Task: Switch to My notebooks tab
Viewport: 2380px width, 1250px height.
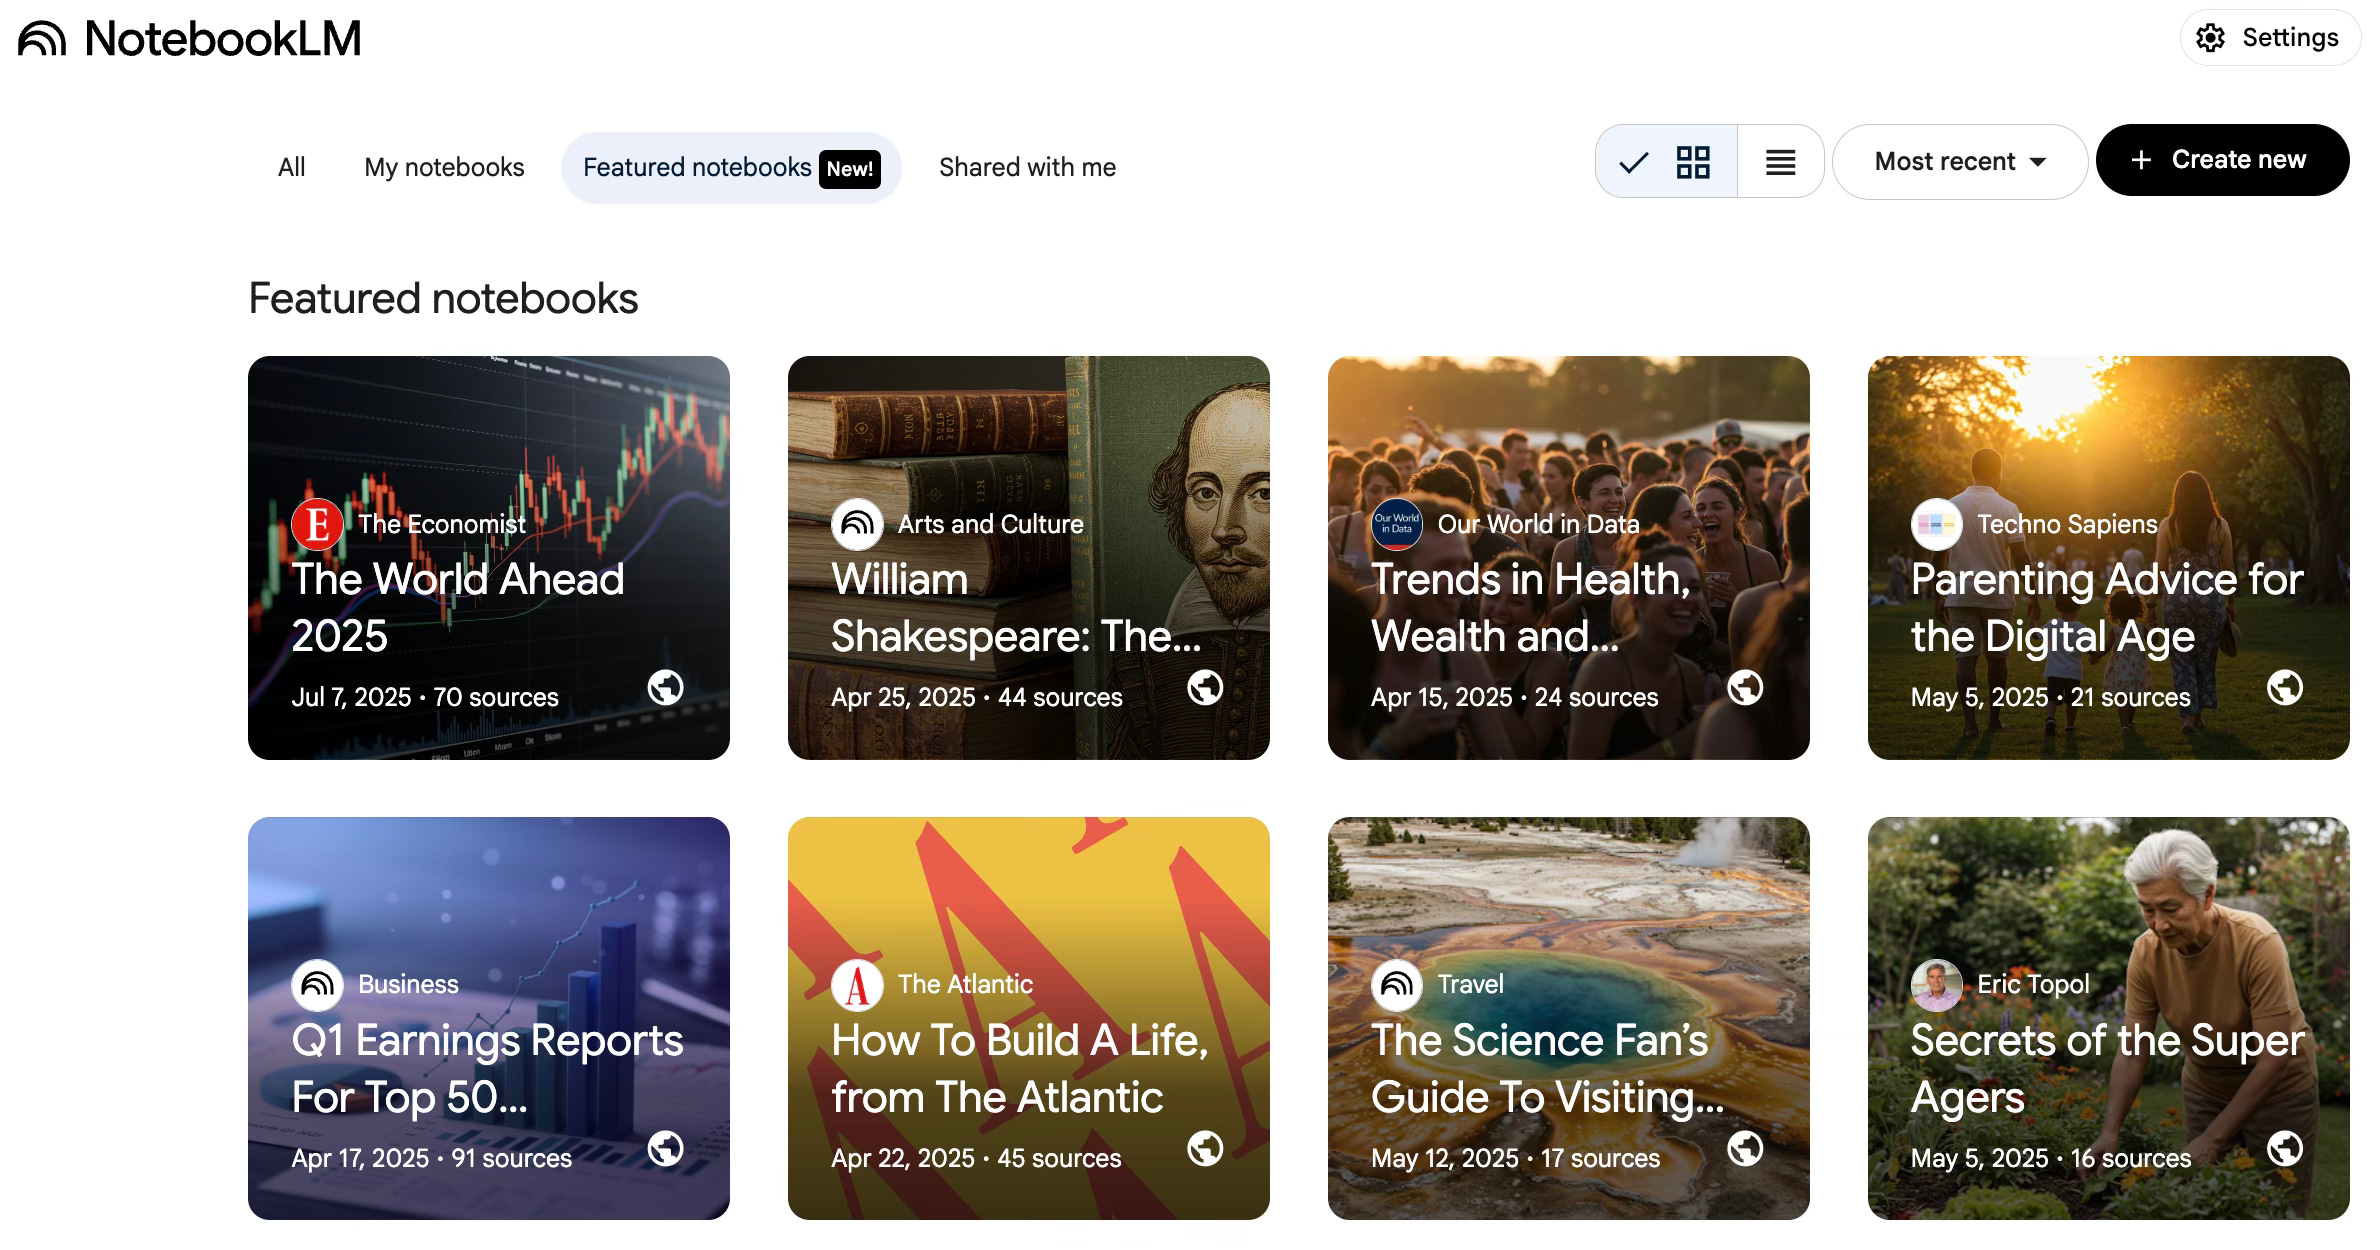Action: tap(444, 167)
